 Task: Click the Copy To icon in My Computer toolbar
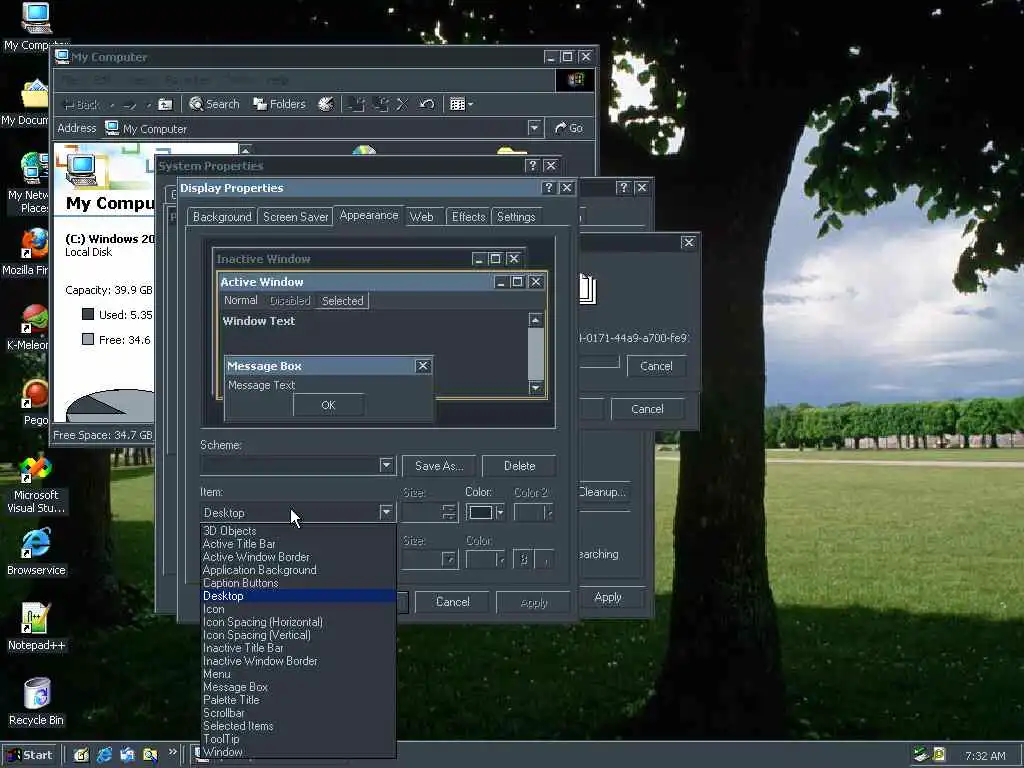381,104
